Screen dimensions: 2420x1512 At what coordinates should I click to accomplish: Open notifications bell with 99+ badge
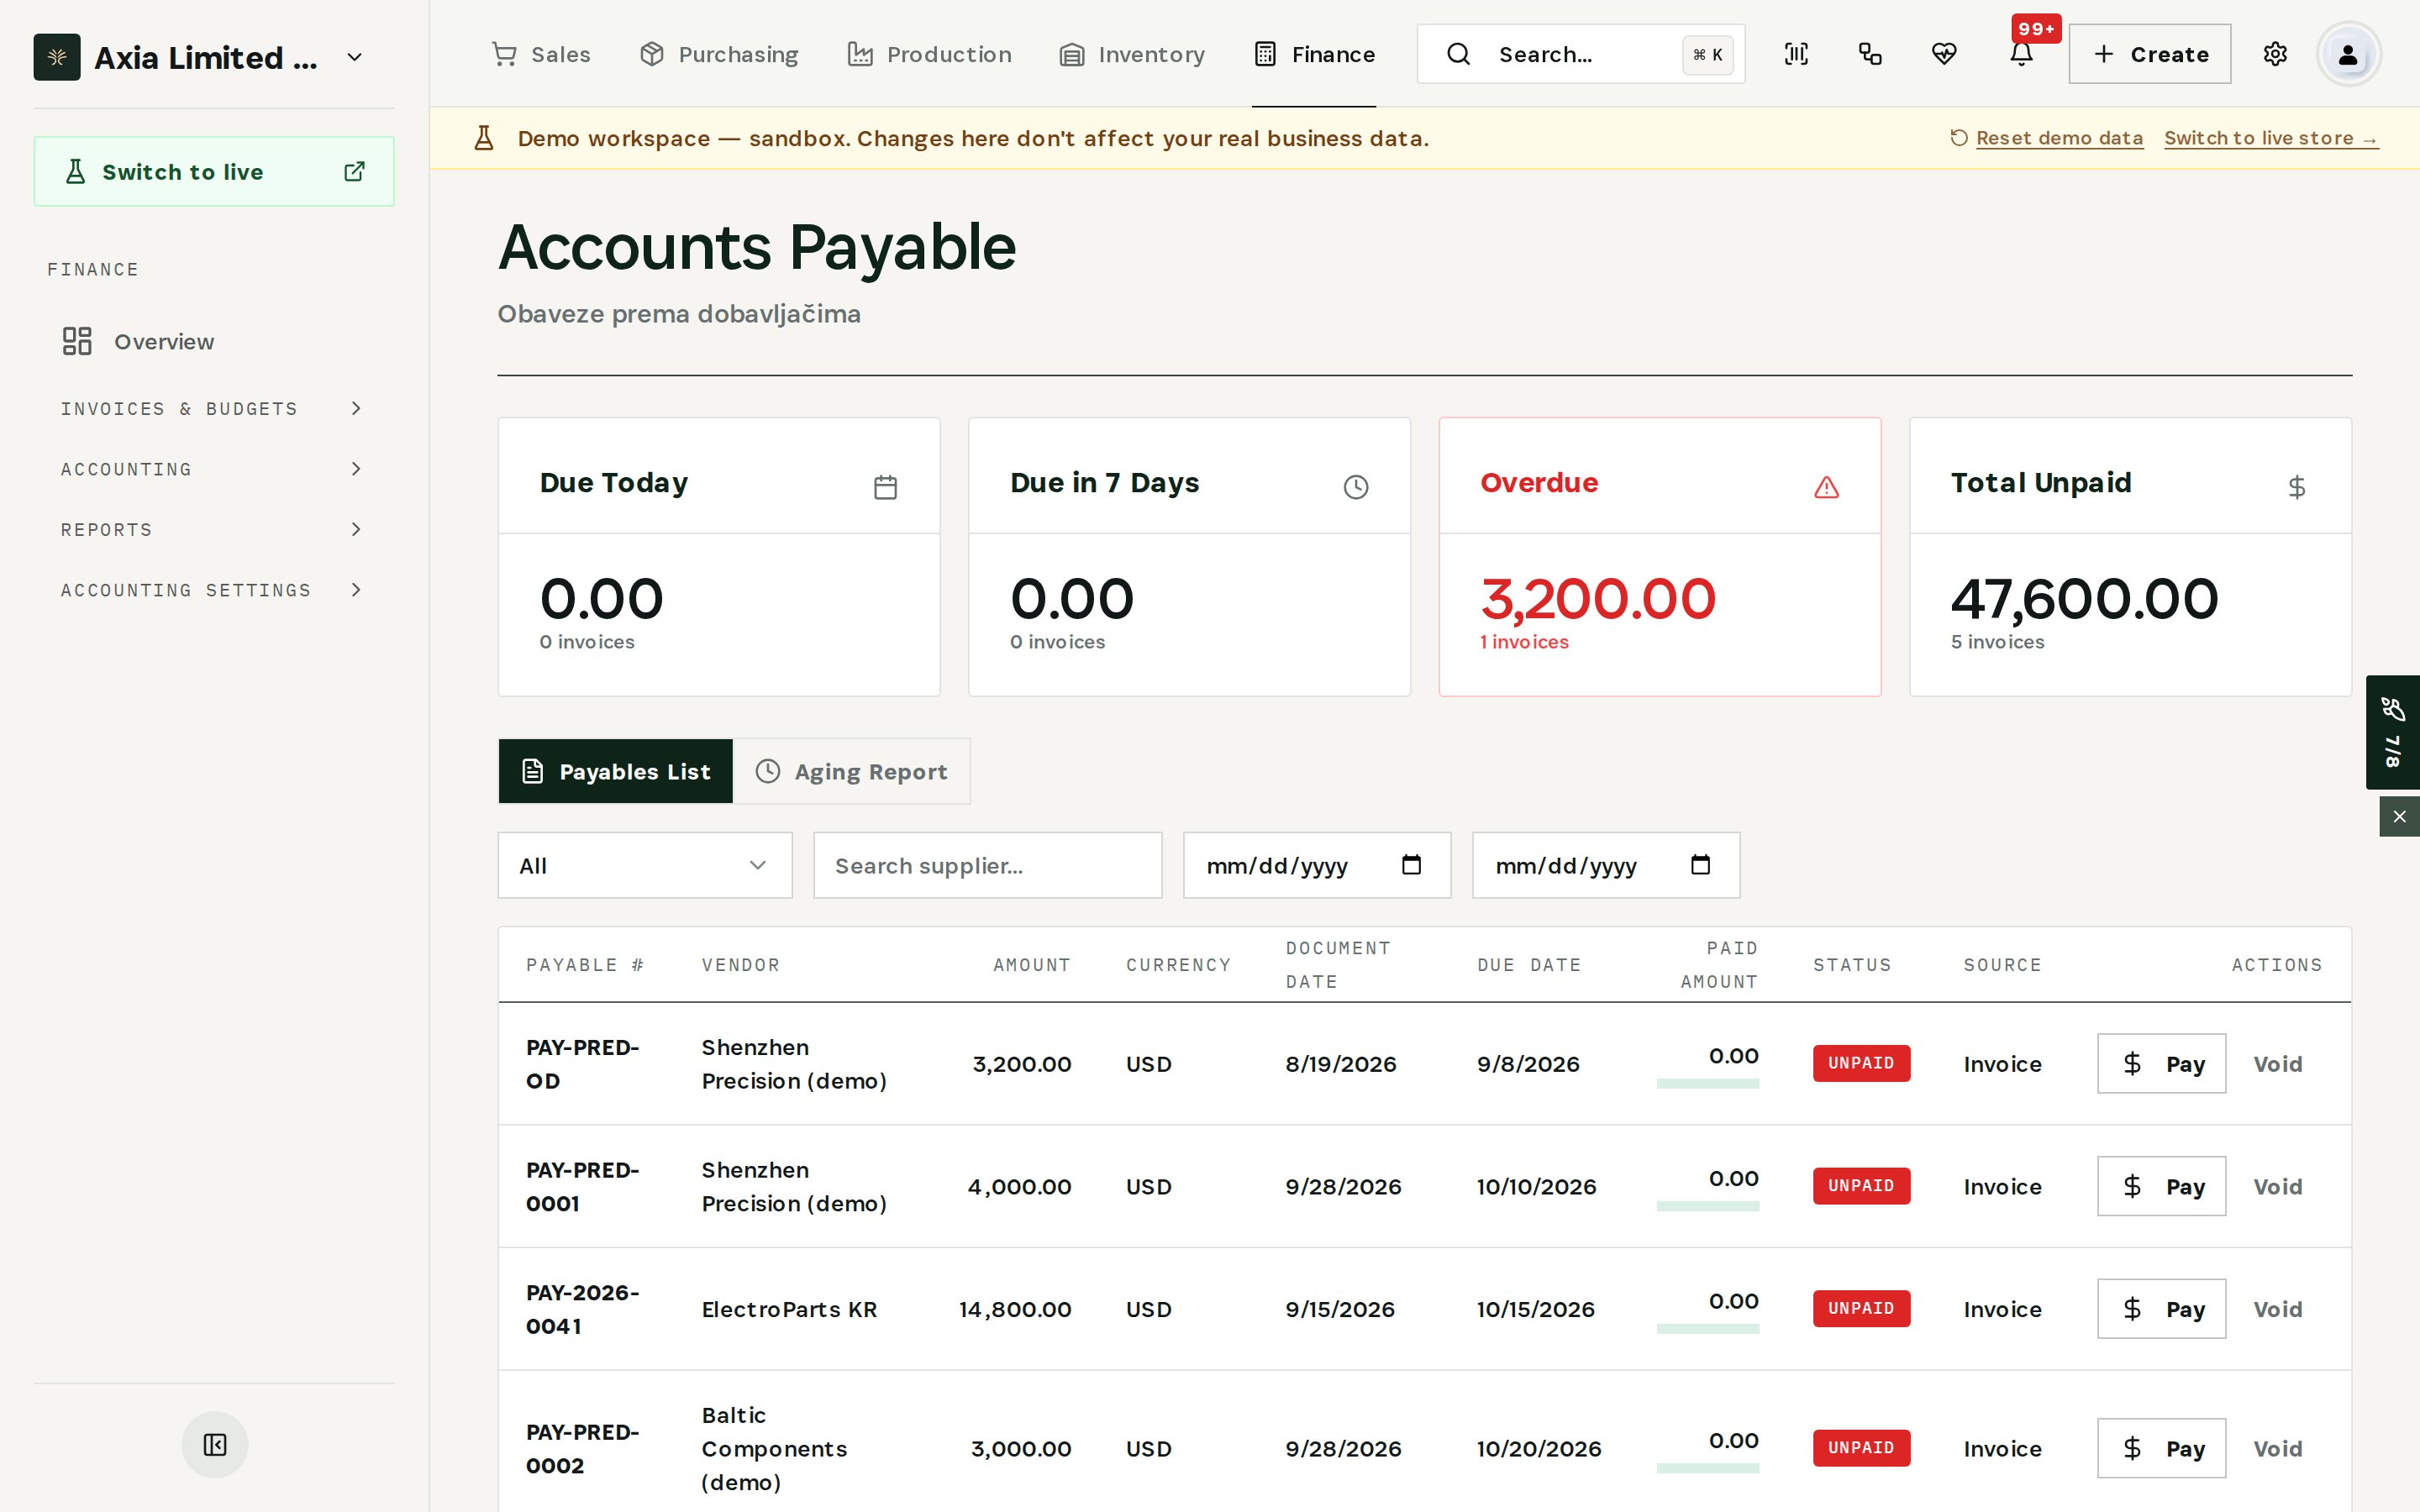(x=2021, y=54)
